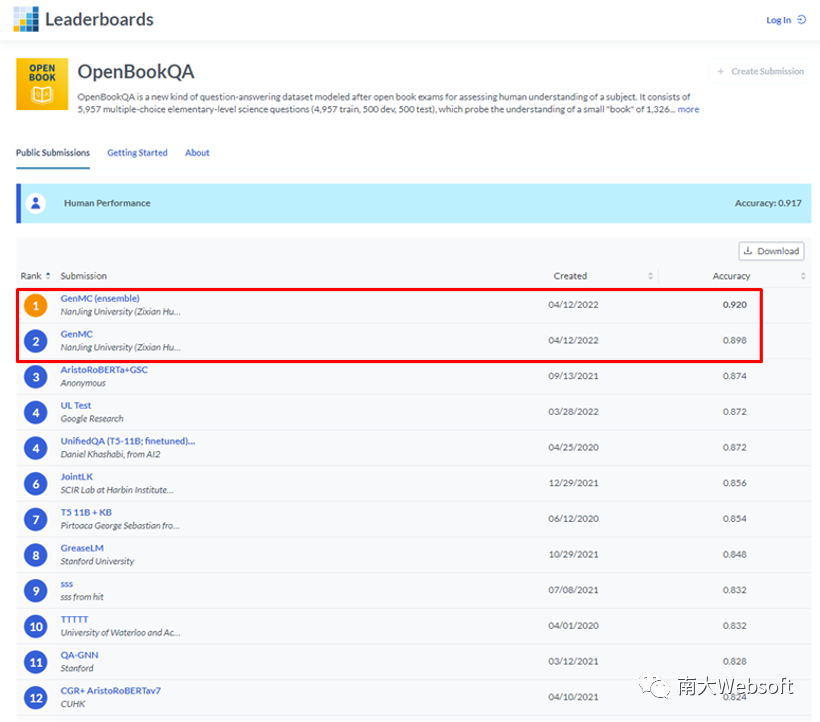Click the rank 7 badge for T5 11B + KB
Image resolution: width=820 pixels, height=722 pixels.
click(36, 519)
